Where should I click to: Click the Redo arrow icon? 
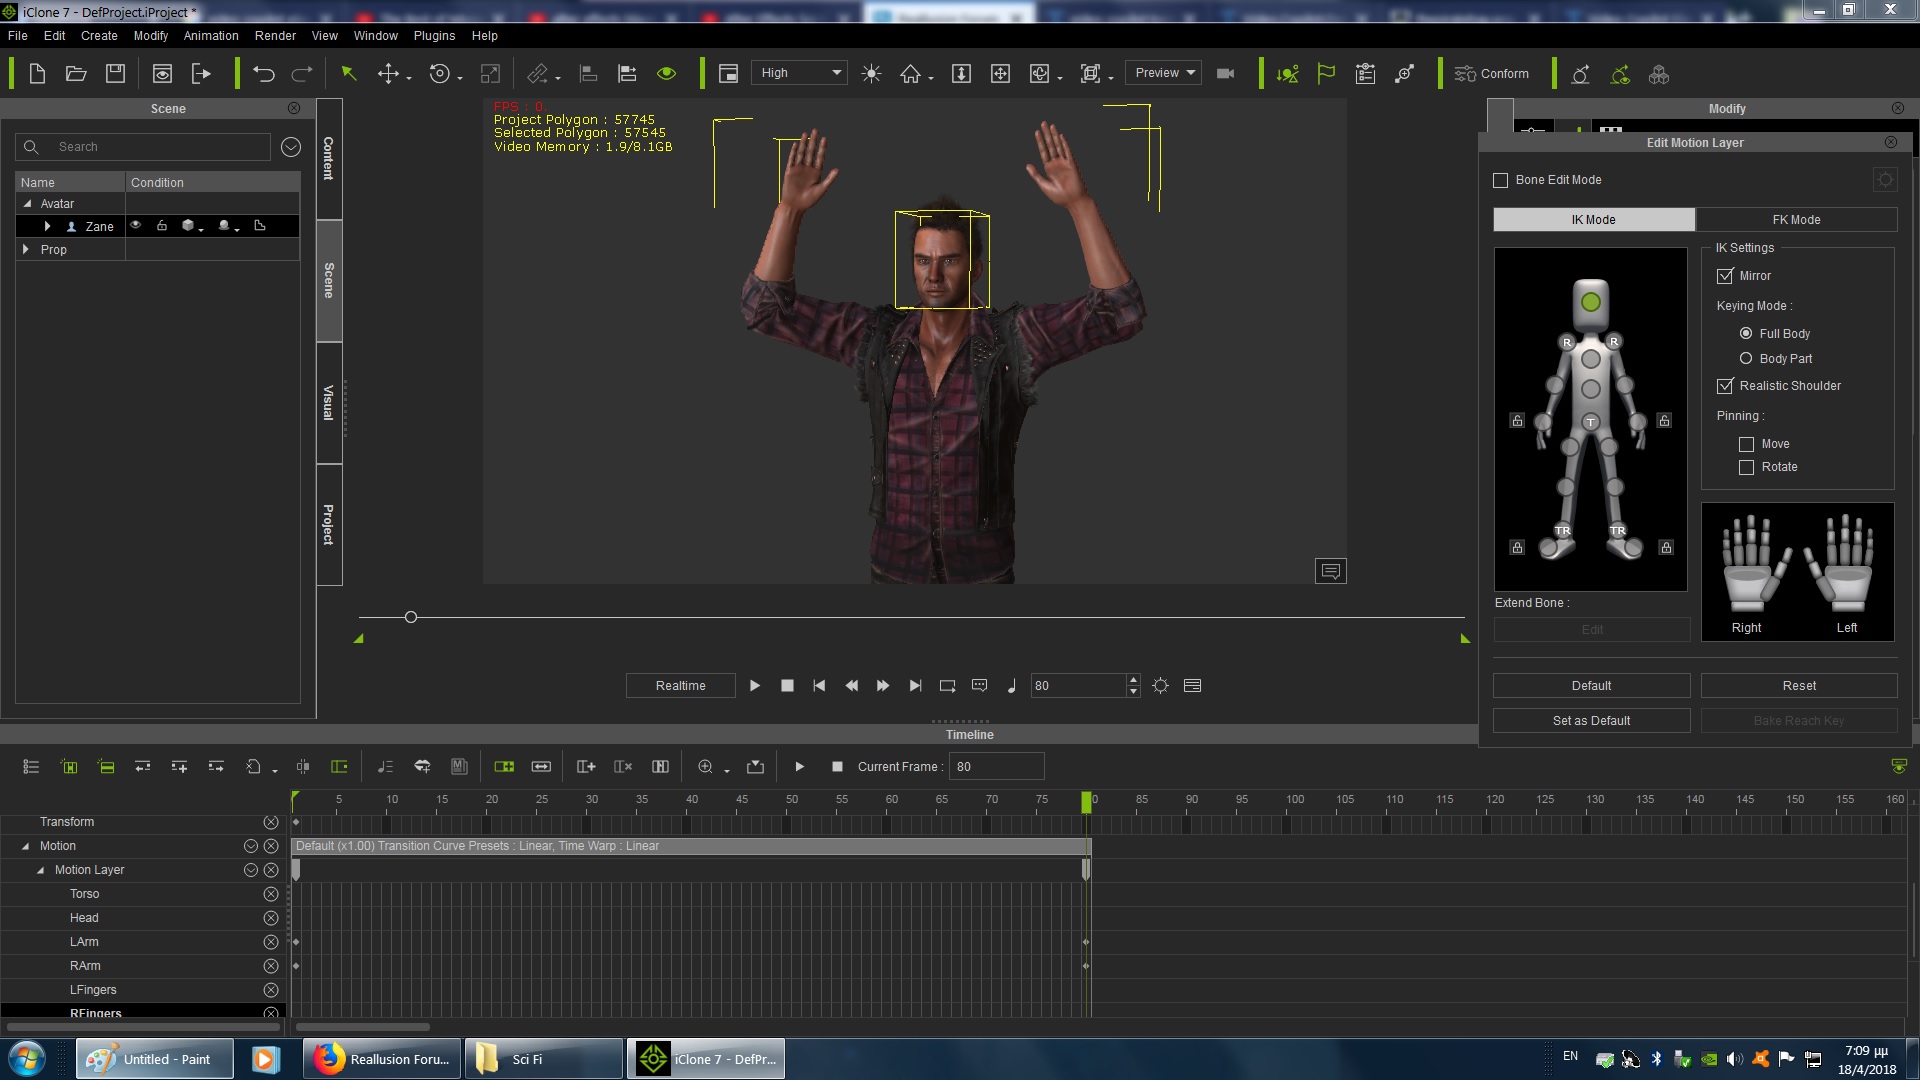[301, 73]
